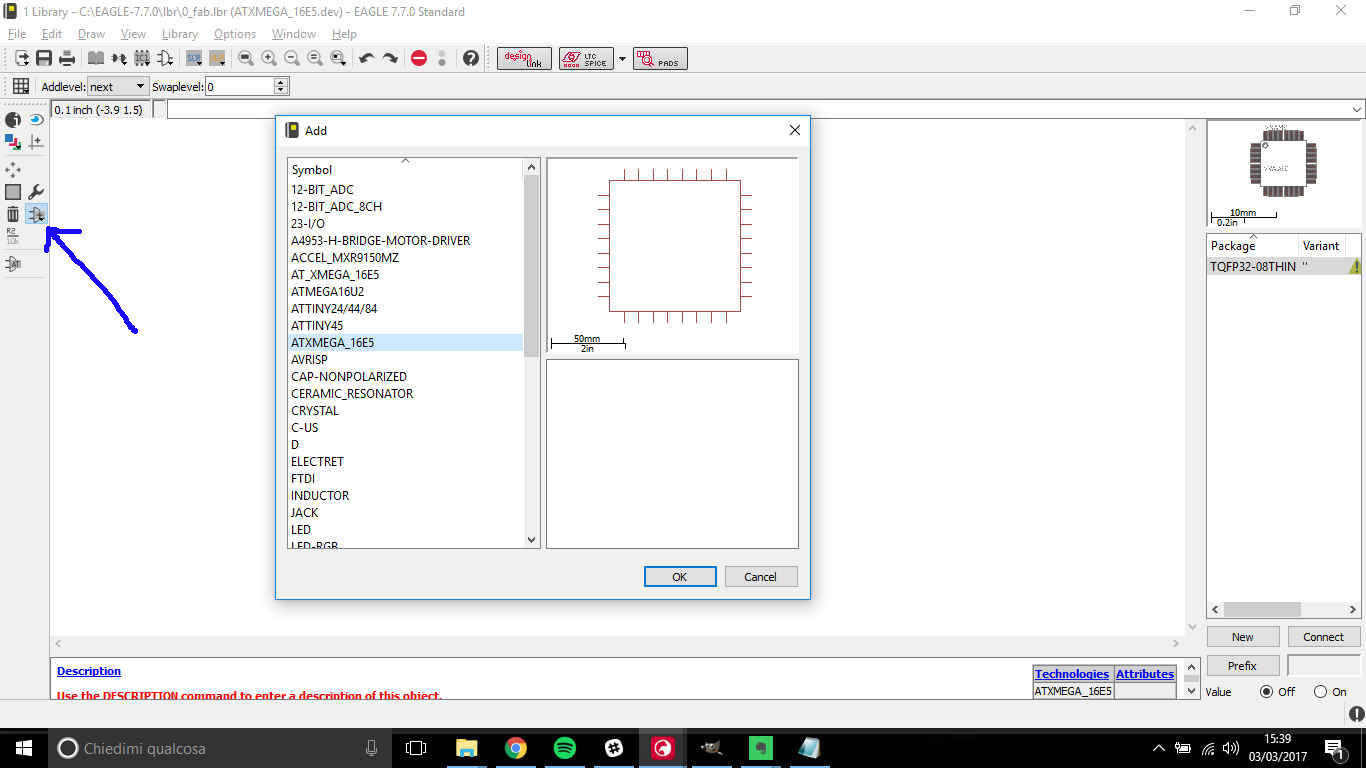Open the Options menu
The height and width of the screenshot is (768, 1366).
pyautogui.click(x=235, y=34)
